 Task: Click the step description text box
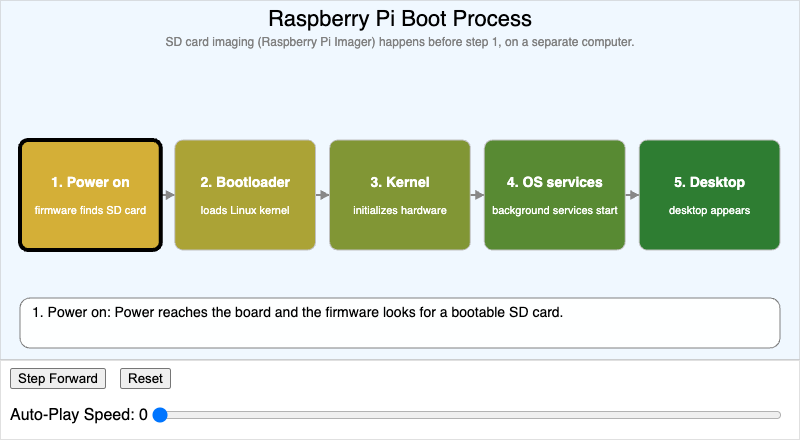[400, 323]
